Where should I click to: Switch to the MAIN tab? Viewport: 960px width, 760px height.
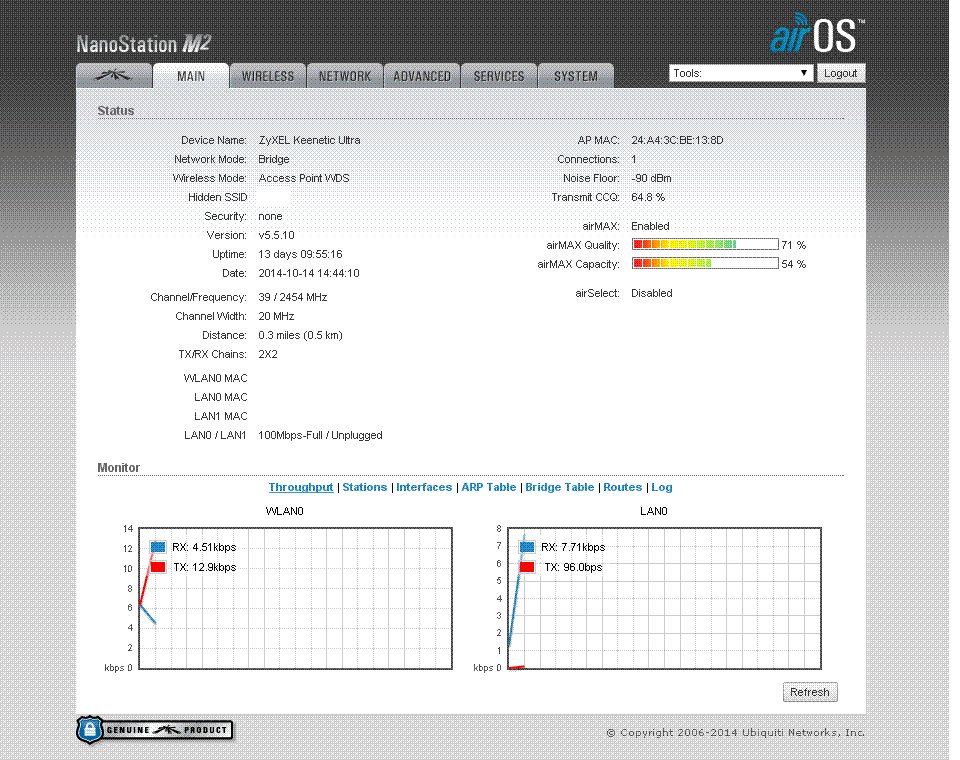pos(191,76)
